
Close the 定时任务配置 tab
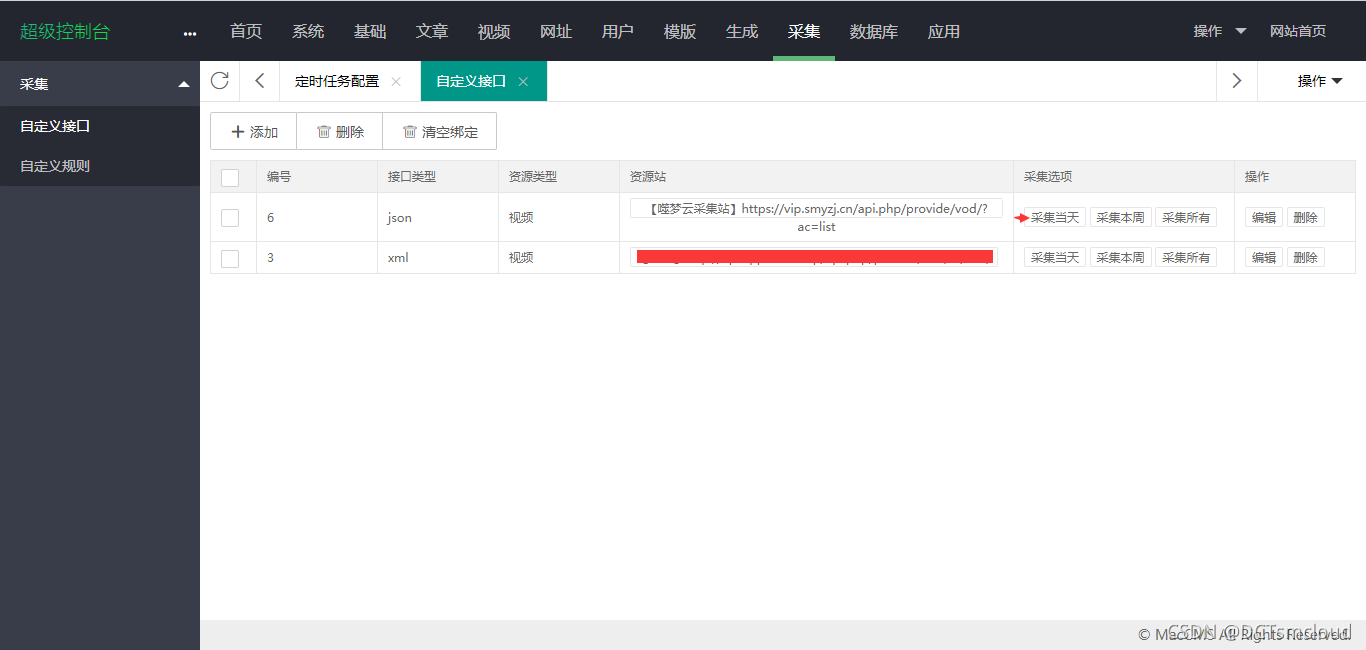coord(396,82)
